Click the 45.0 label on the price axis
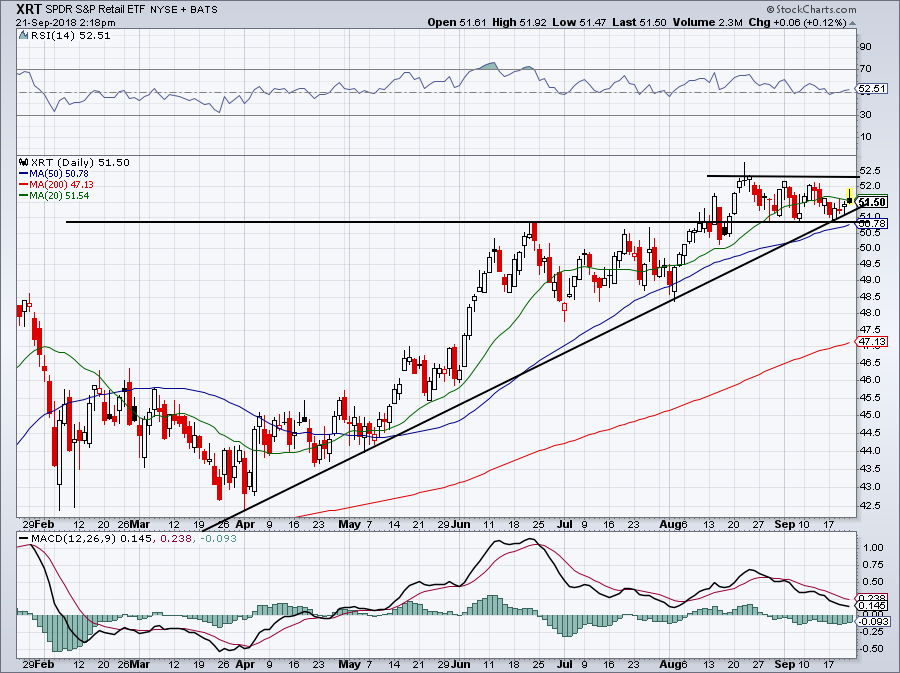The height and width of the screenshot is (673, 900). pyautogui.click(x=870, y=414)
